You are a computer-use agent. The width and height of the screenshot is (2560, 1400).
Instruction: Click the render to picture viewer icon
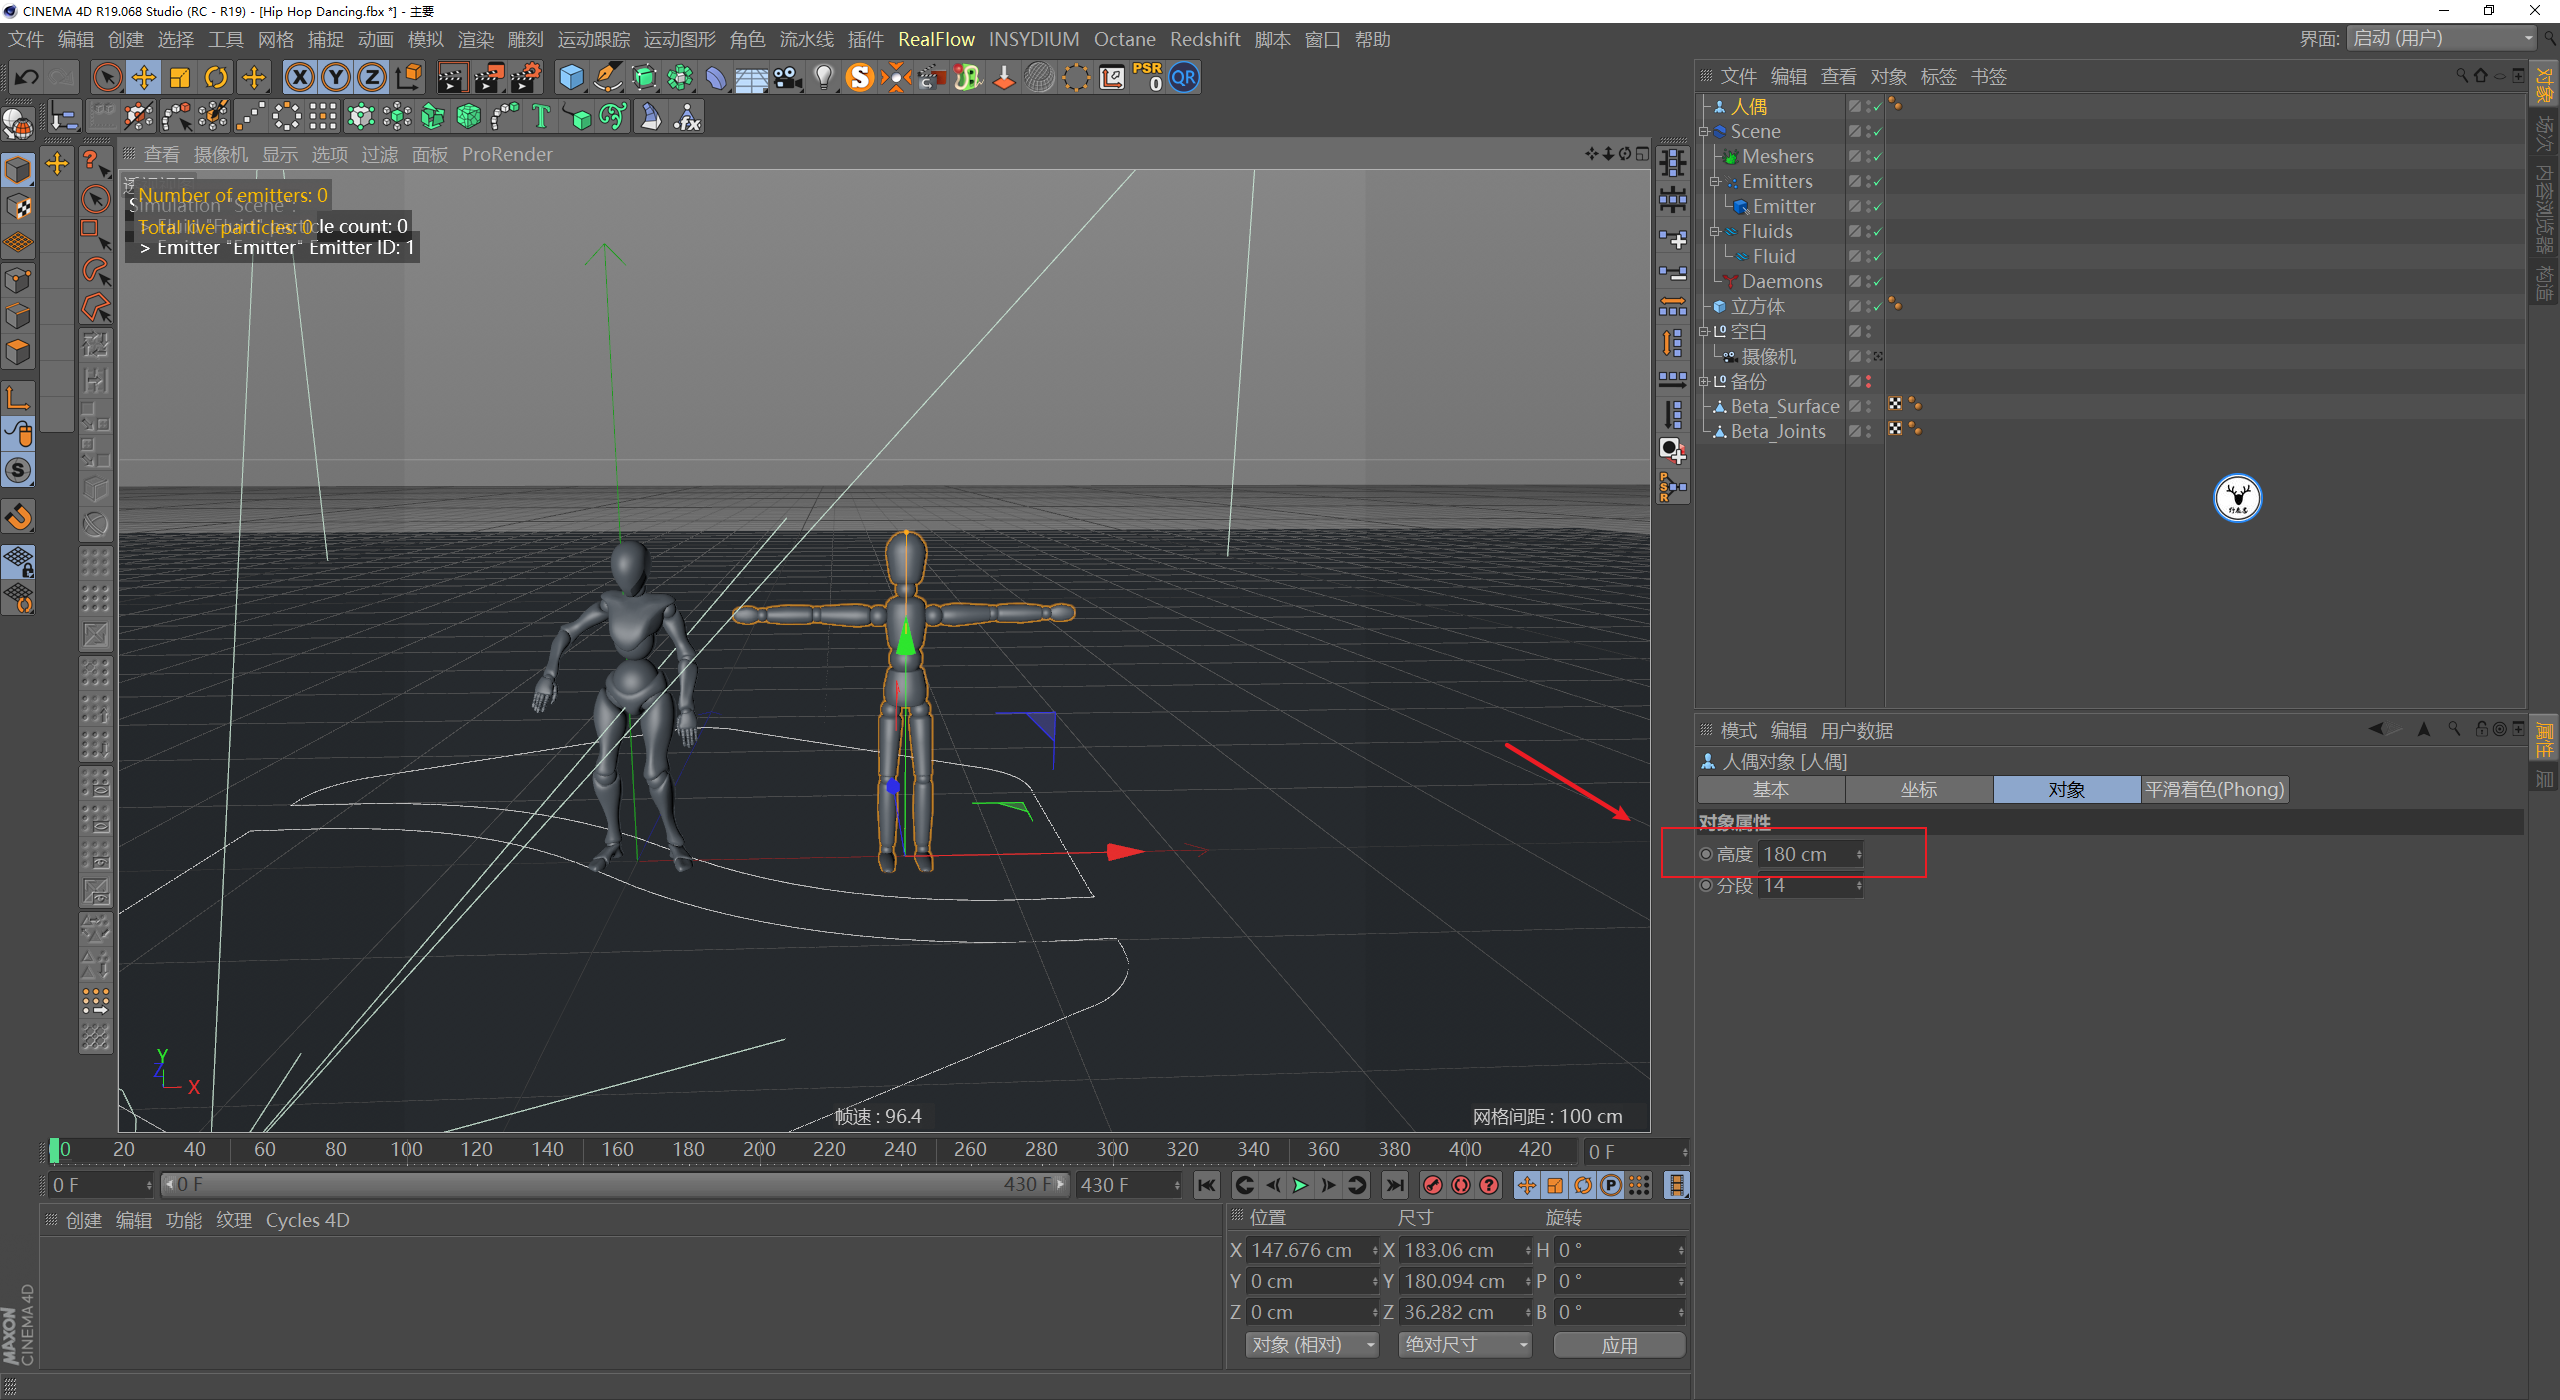pos(489,77)
